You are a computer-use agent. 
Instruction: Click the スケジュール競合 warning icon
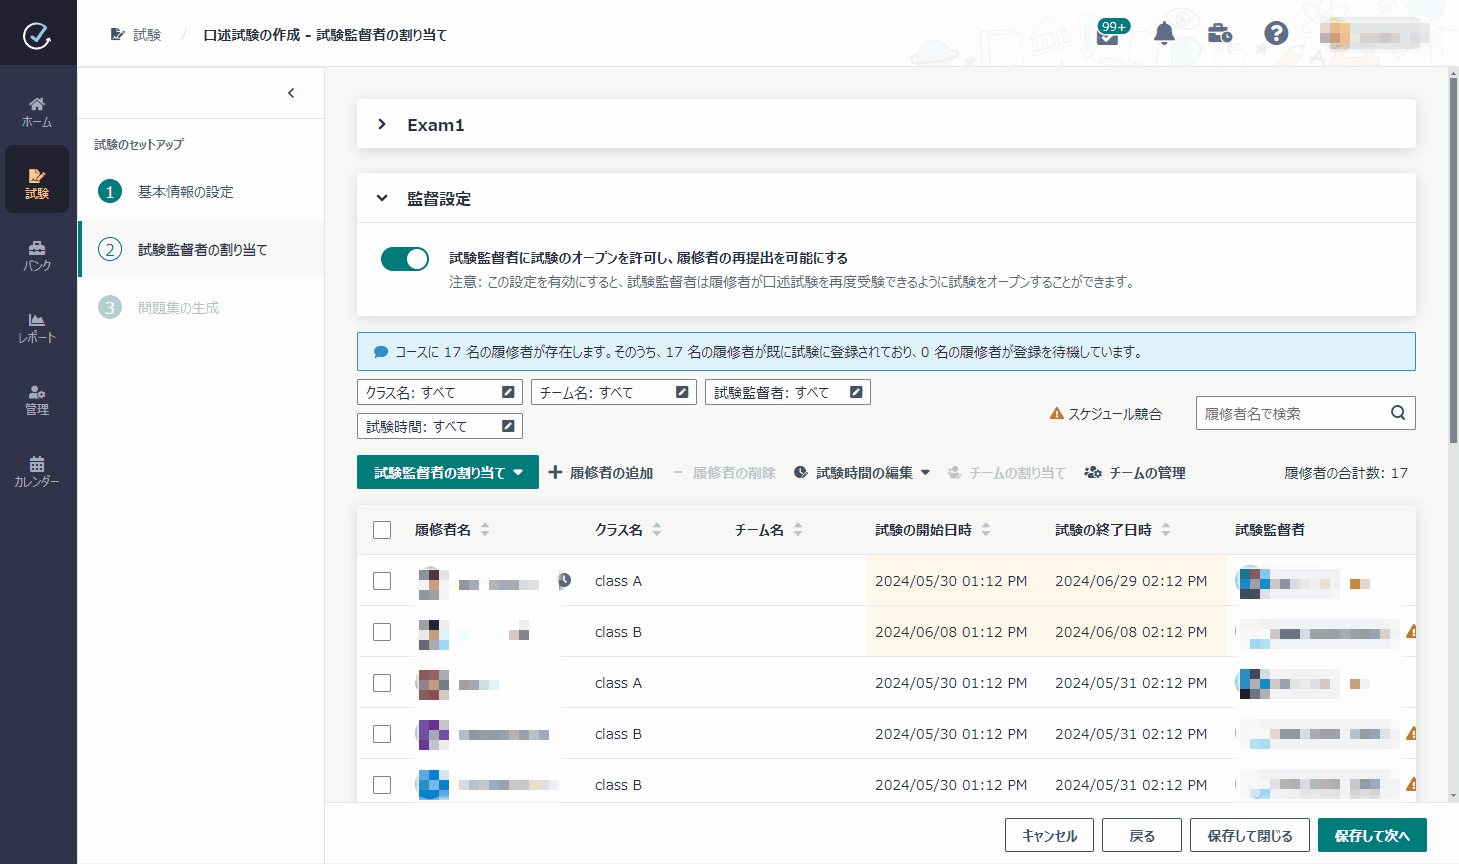coord(1056,413)
